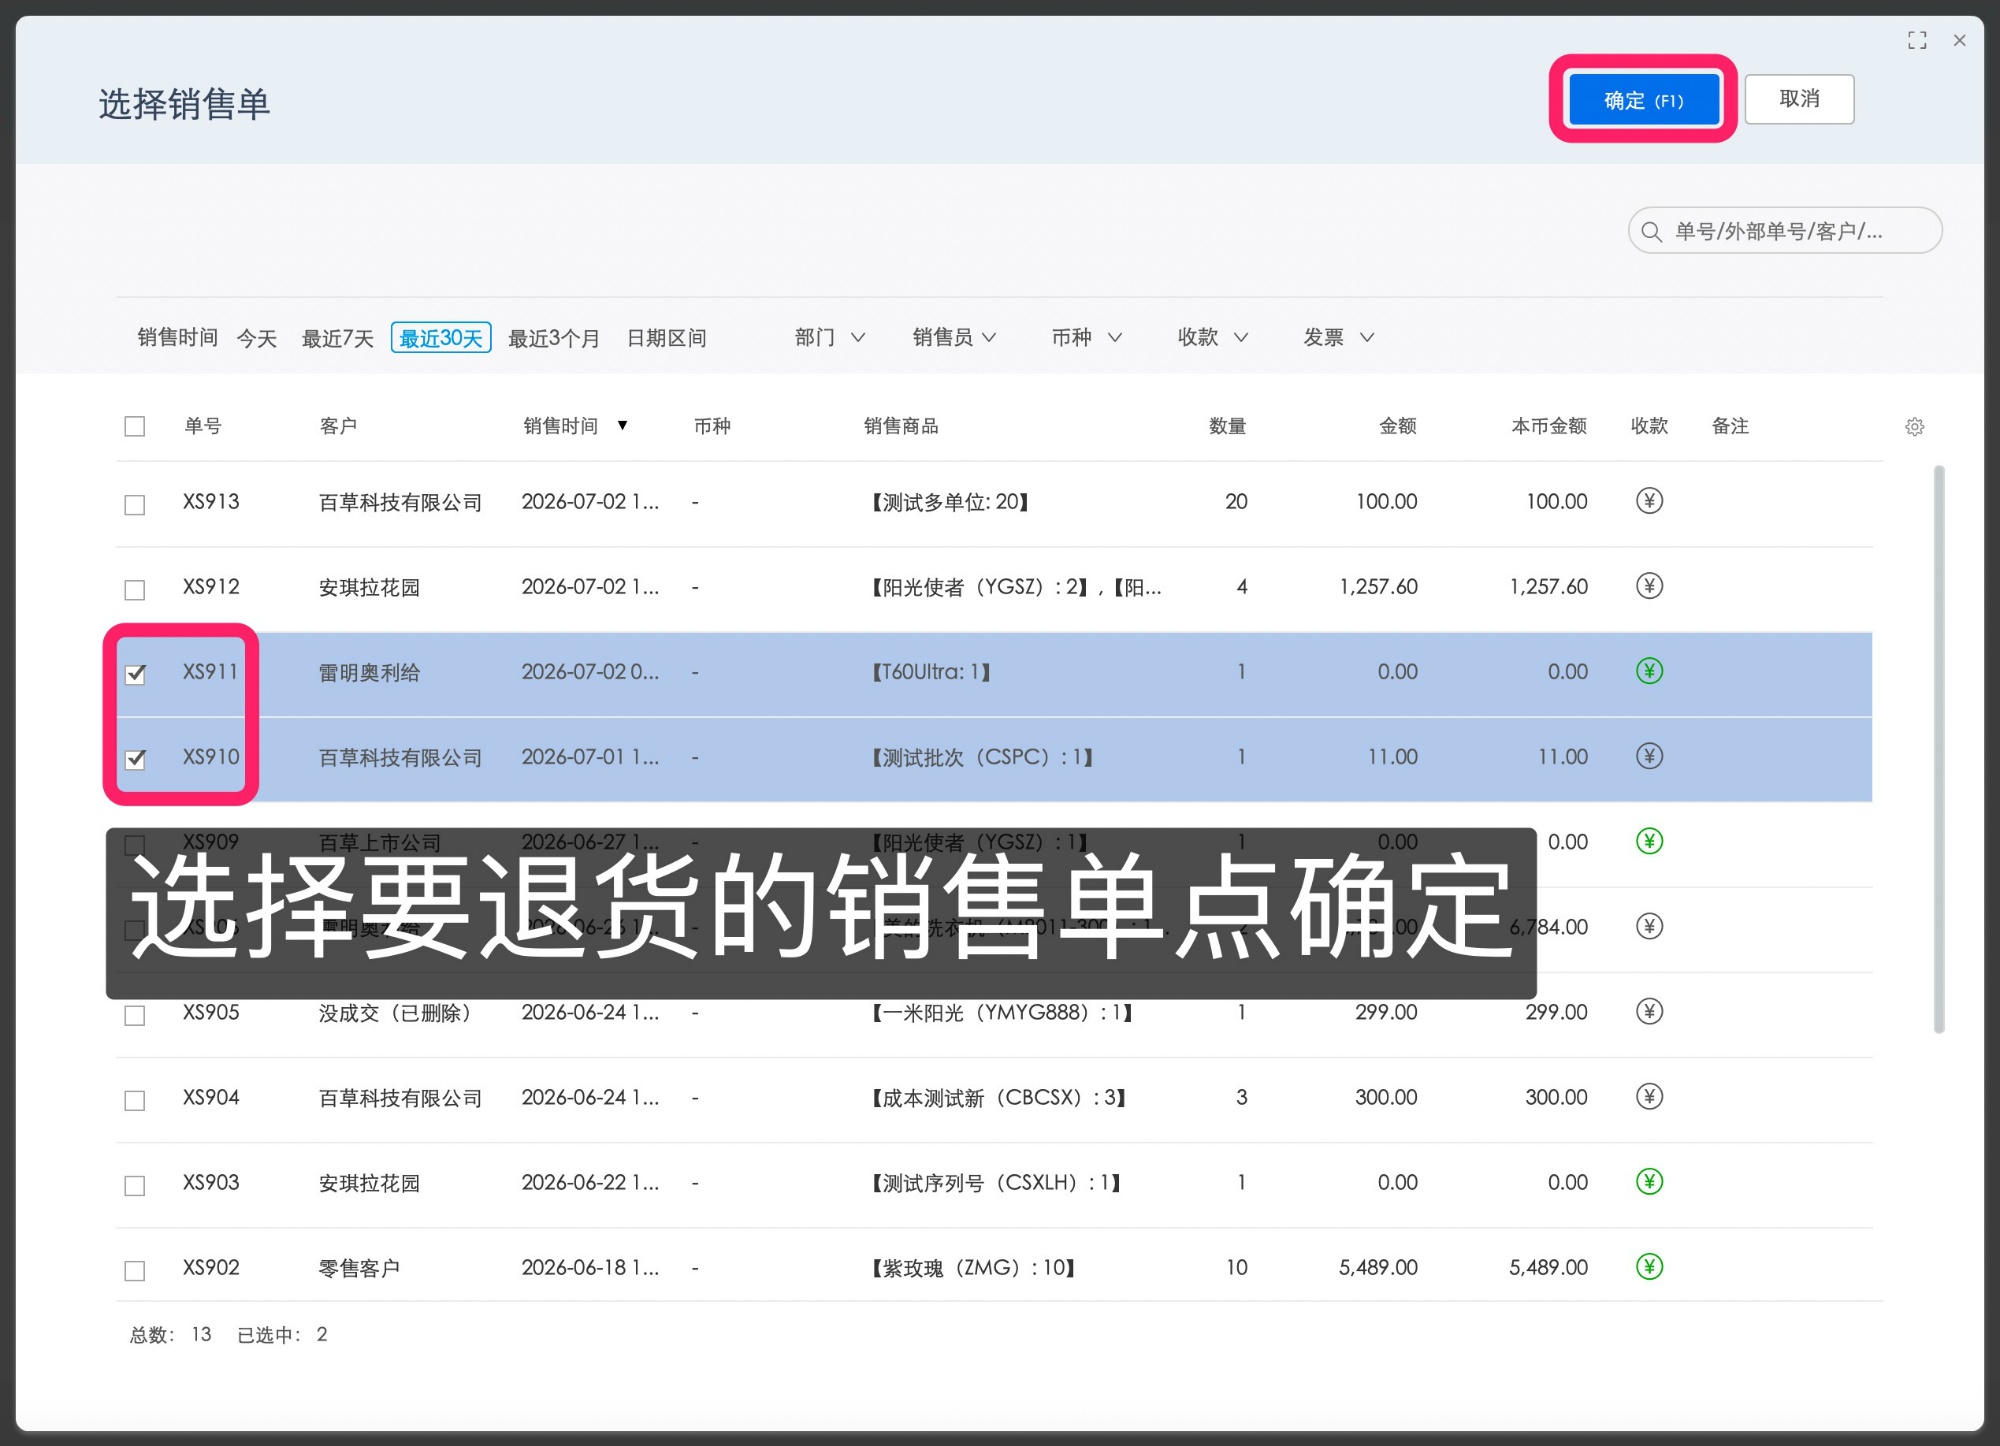Click the payment status icon for XS910
The height and width of the screenshot is (1446, 2000).
1649,756
